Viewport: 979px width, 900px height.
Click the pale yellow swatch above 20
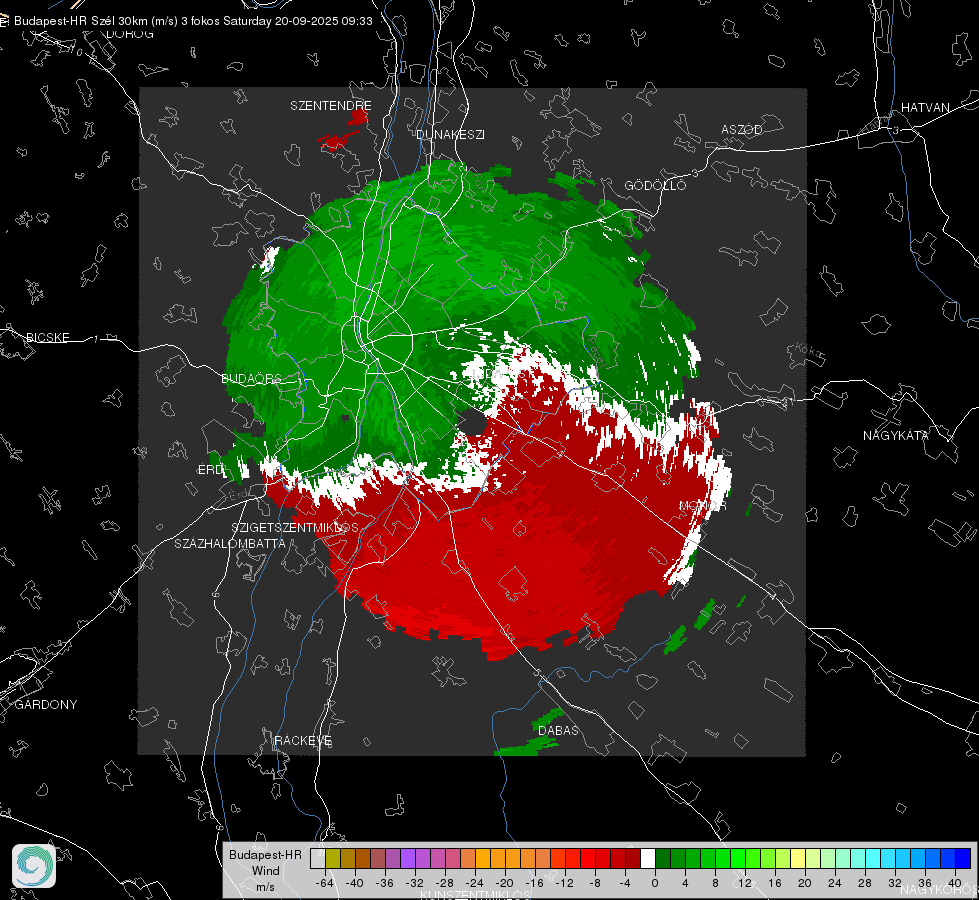click(x=799, y=858)
